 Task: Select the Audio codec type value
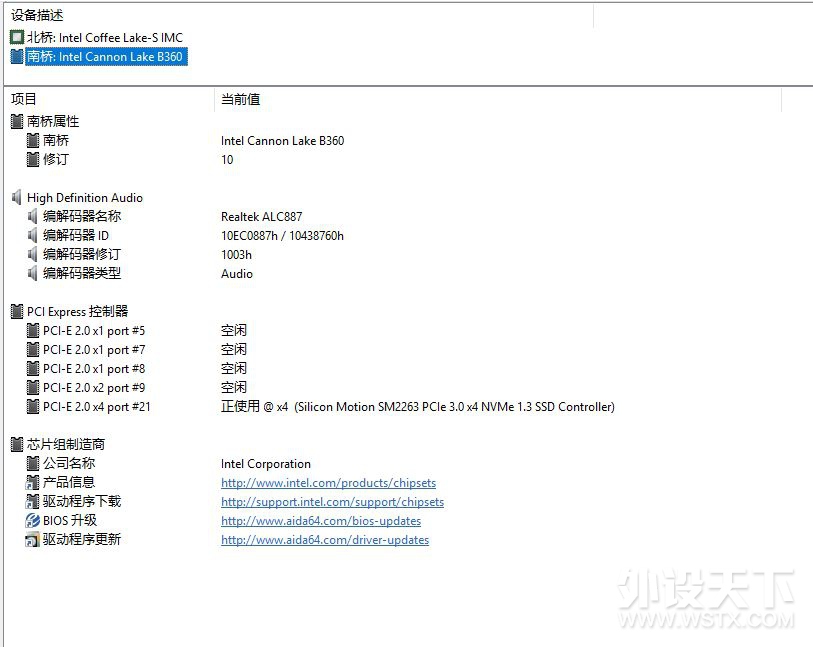point(237,274)
